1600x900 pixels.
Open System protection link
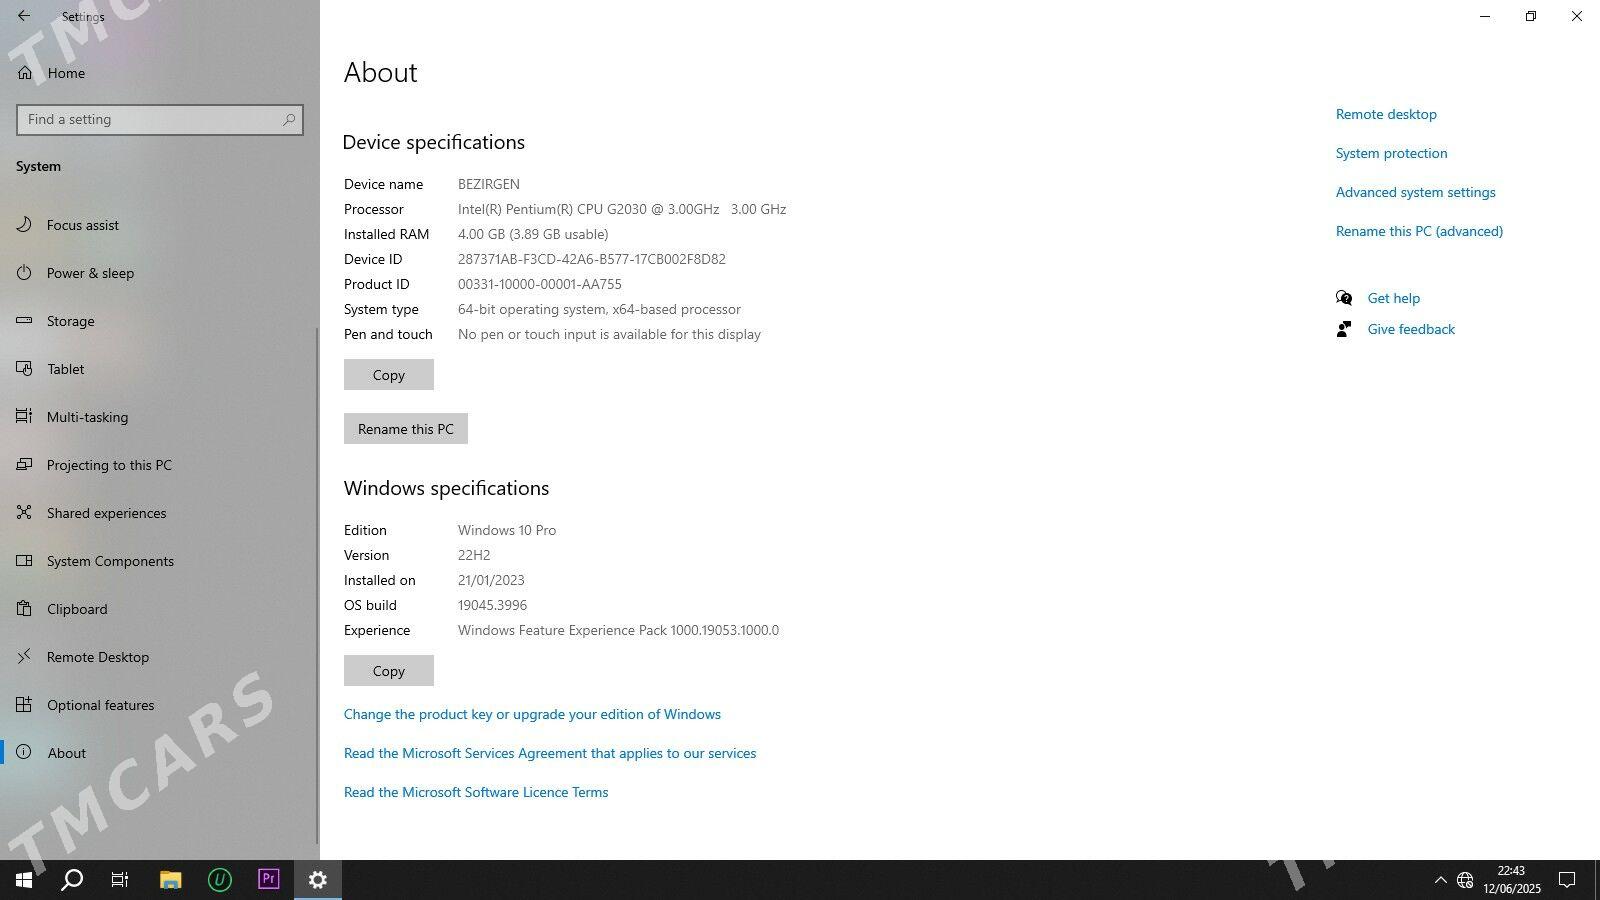[x=1391, y=153]
